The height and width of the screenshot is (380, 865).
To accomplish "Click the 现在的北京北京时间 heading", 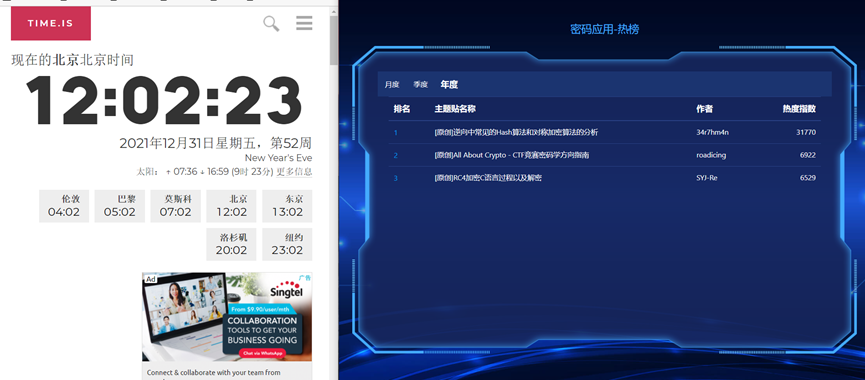I will (x=72, y=60).
